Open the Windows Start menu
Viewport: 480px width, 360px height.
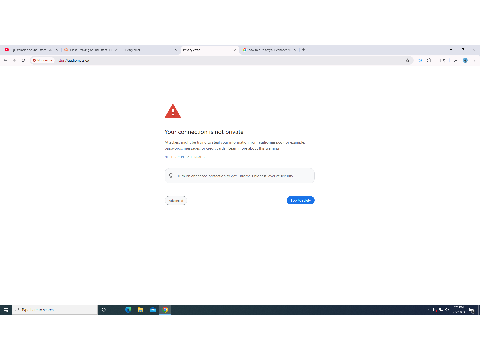coord(6,310)
